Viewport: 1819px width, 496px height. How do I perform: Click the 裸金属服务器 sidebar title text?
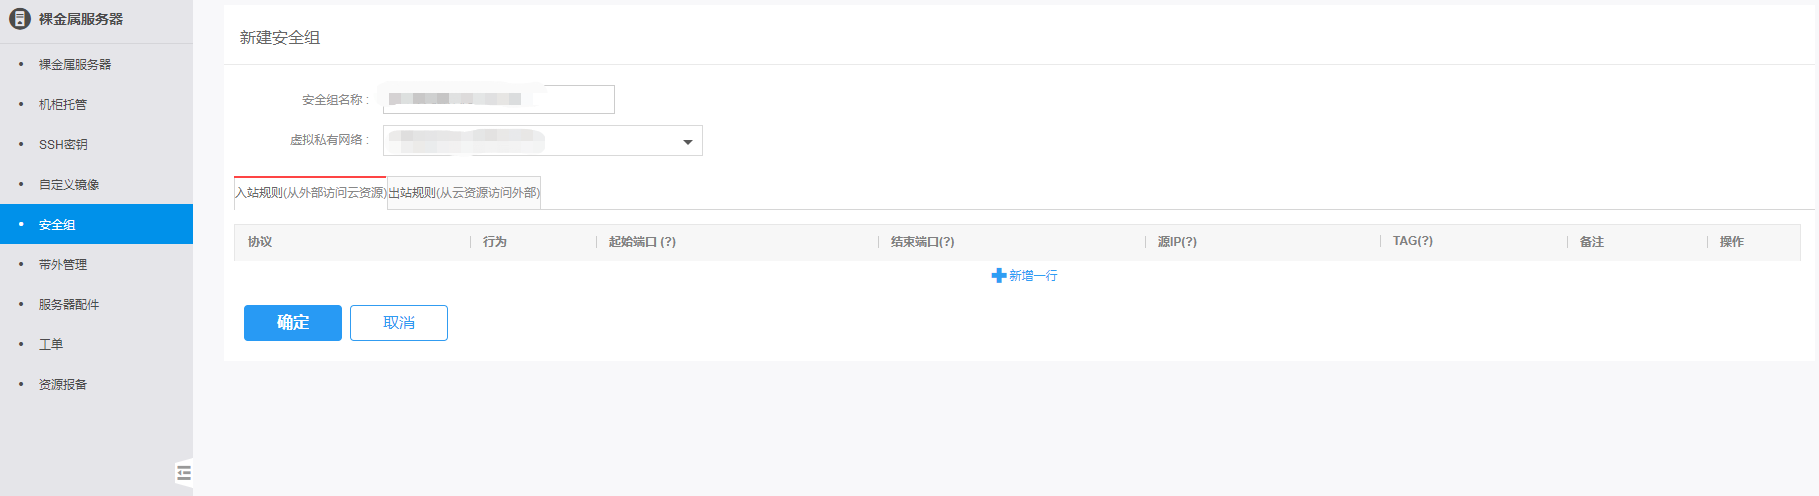pos(81,19)
